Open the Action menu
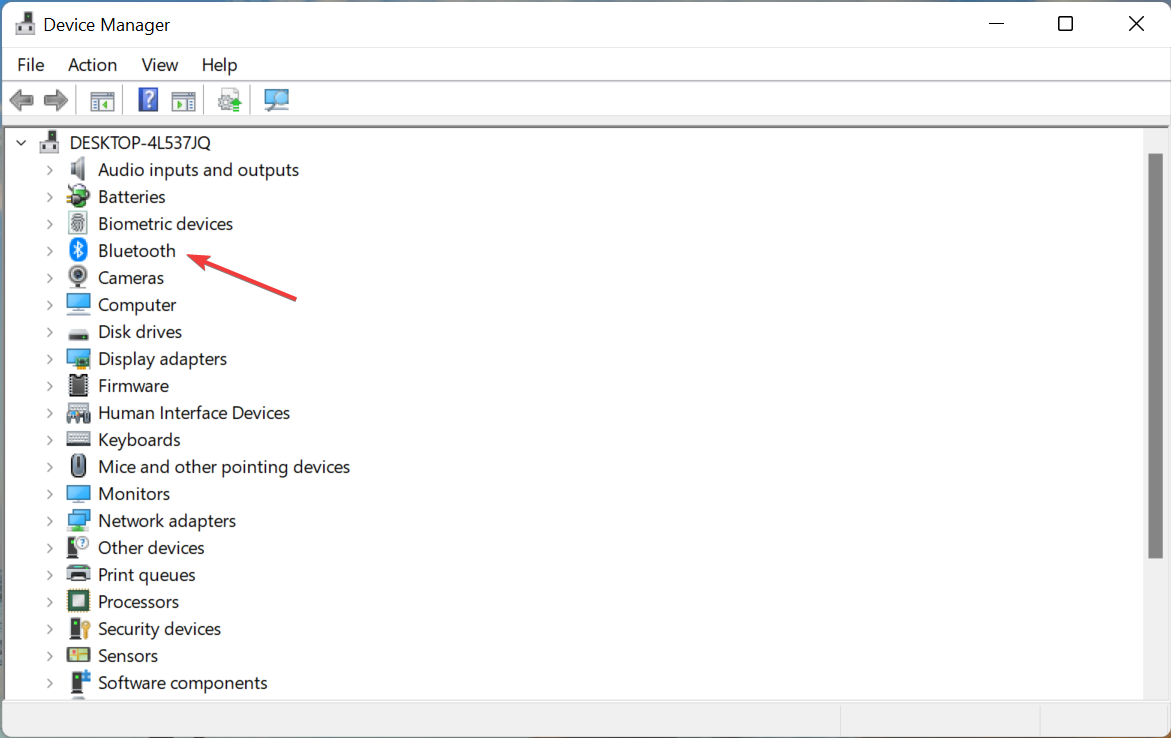 [93, 65]
